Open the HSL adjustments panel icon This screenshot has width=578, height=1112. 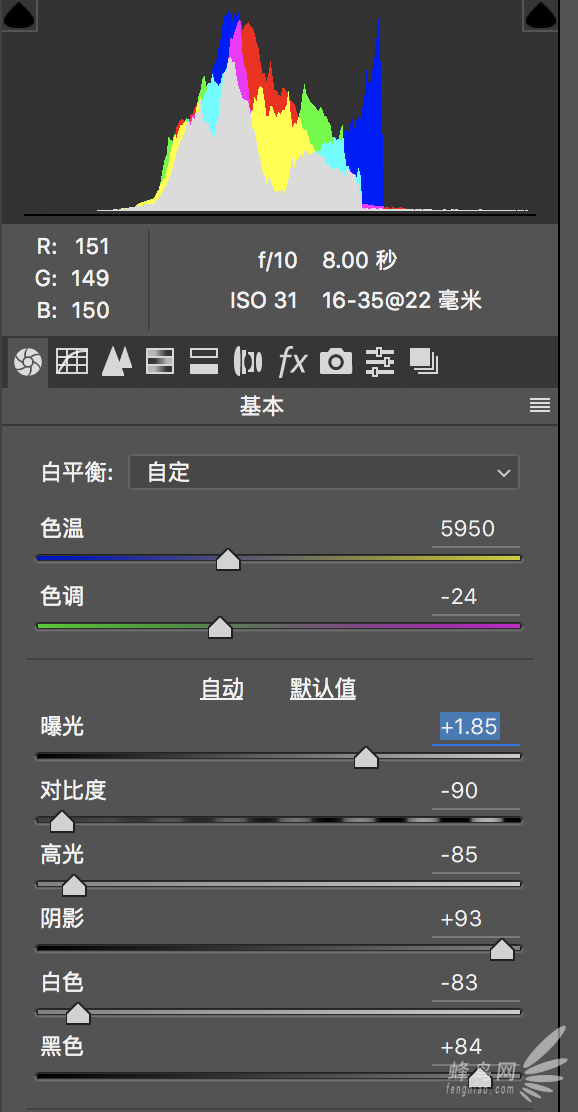click(160, 362)
